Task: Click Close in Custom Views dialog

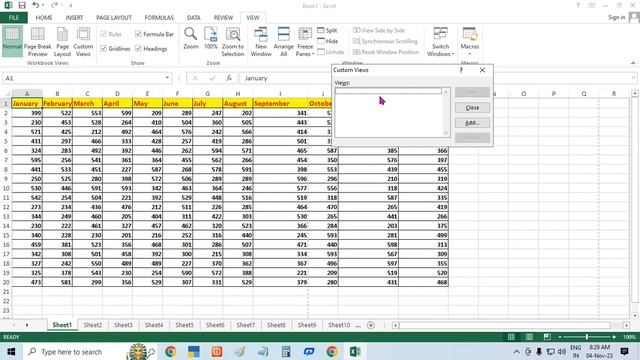Action: [x=472, y=108]
